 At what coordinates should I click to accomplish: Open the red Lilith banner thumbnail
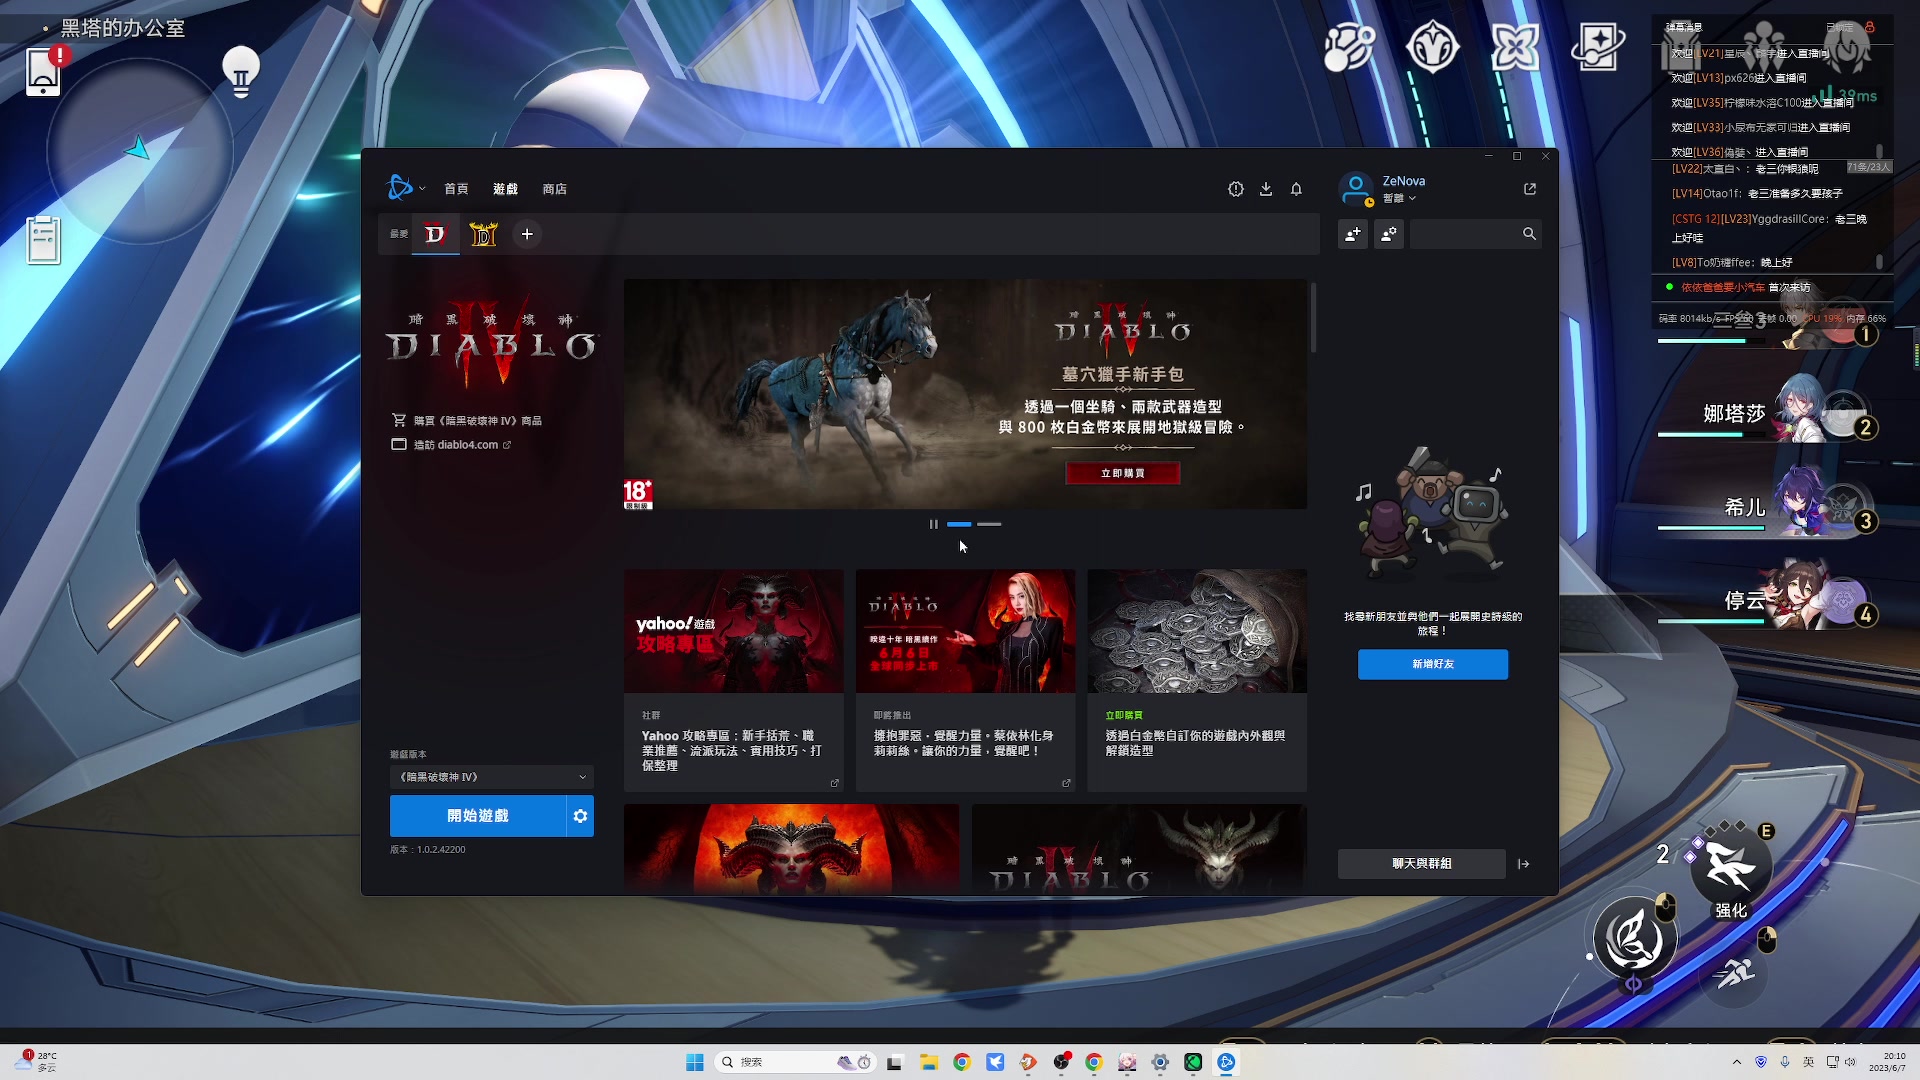(791, 848)
